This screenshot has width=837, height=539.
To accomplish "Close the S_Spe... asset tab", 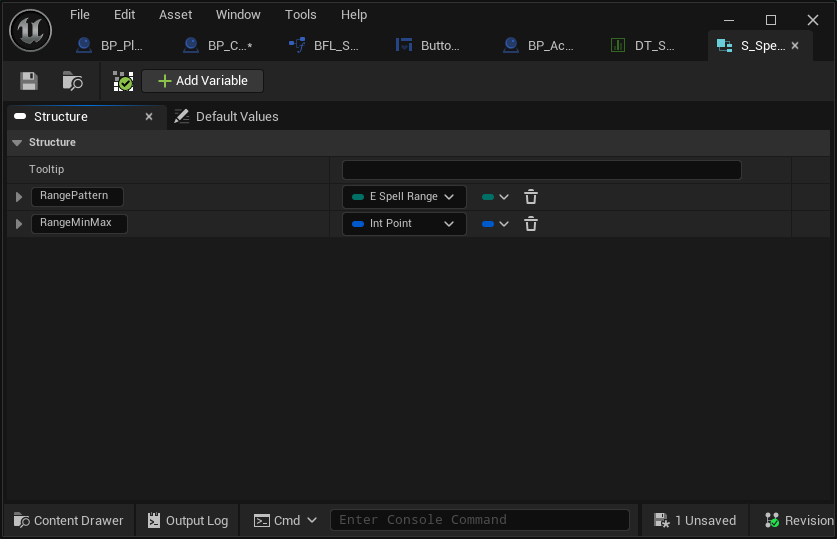I will tap(795, 46).
